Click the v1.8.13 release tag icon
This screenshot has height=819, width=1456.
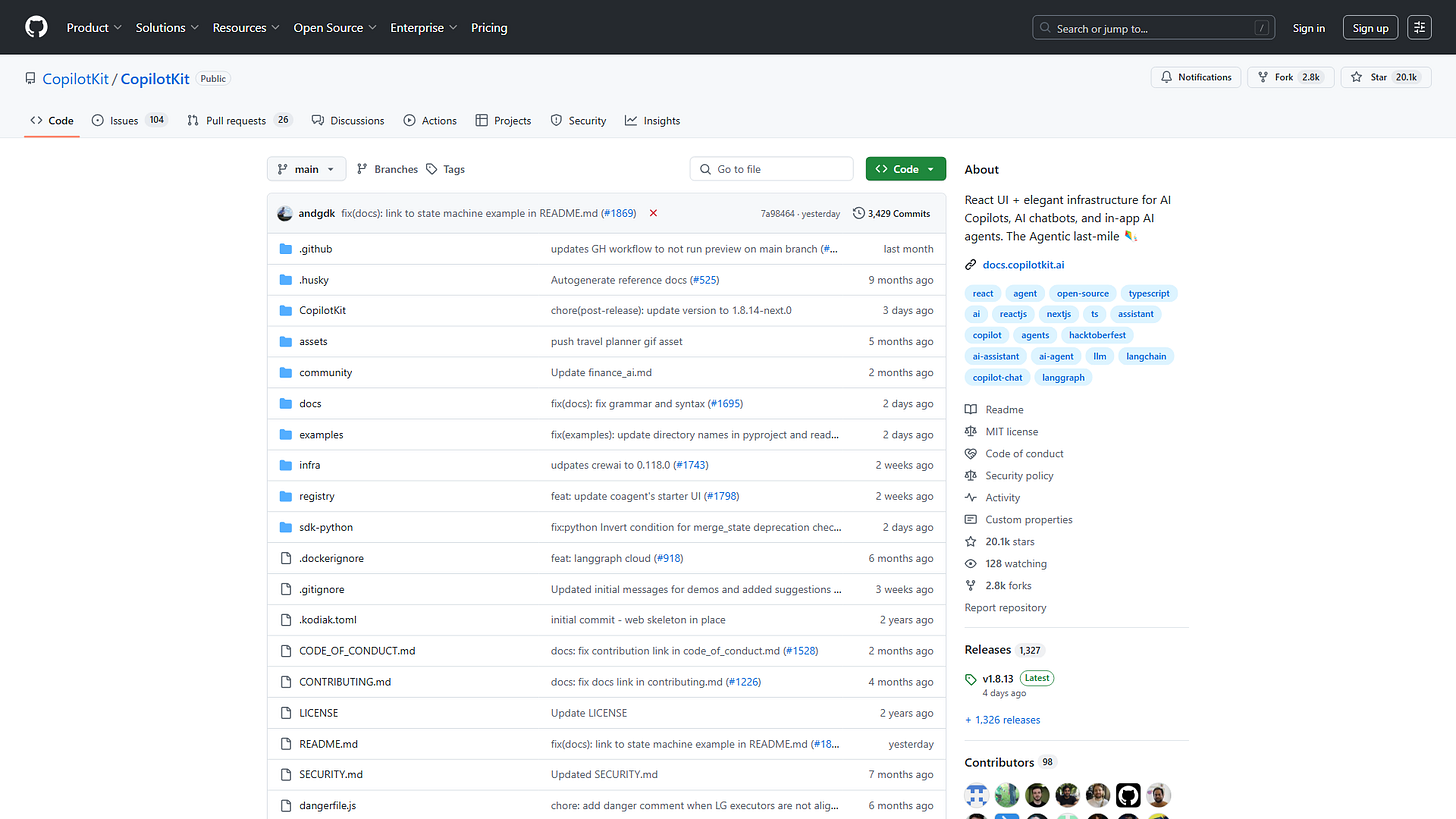[x=971, y=679]
